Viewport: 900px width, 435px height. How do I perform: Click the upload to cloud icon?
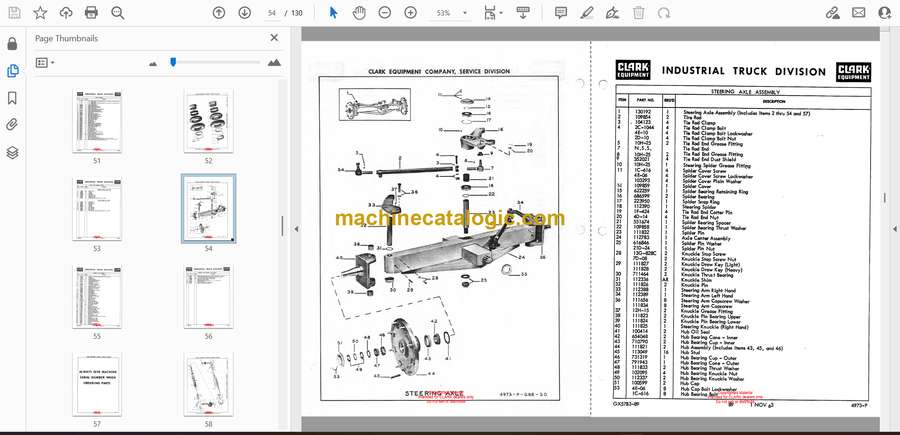(66, 13)
